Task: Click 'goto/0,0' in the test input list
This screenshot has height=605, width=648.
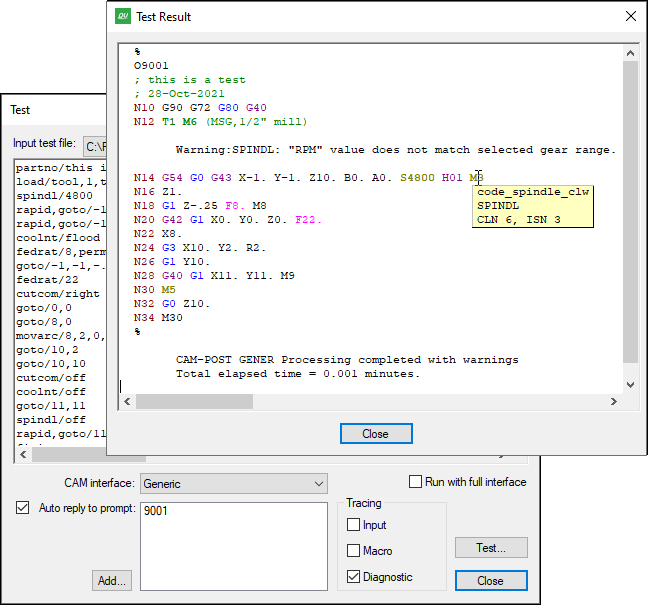Action: 44,308
